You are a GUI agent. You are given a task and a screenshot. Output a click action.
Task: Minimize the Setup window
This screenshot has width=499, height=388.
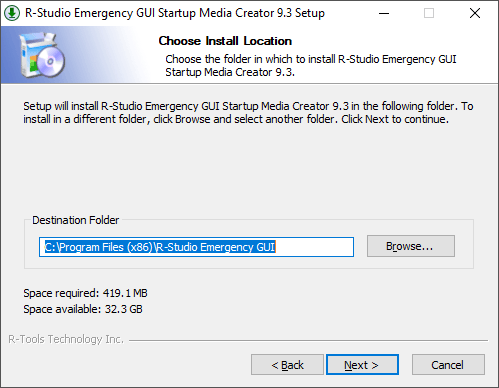[384, 13]
